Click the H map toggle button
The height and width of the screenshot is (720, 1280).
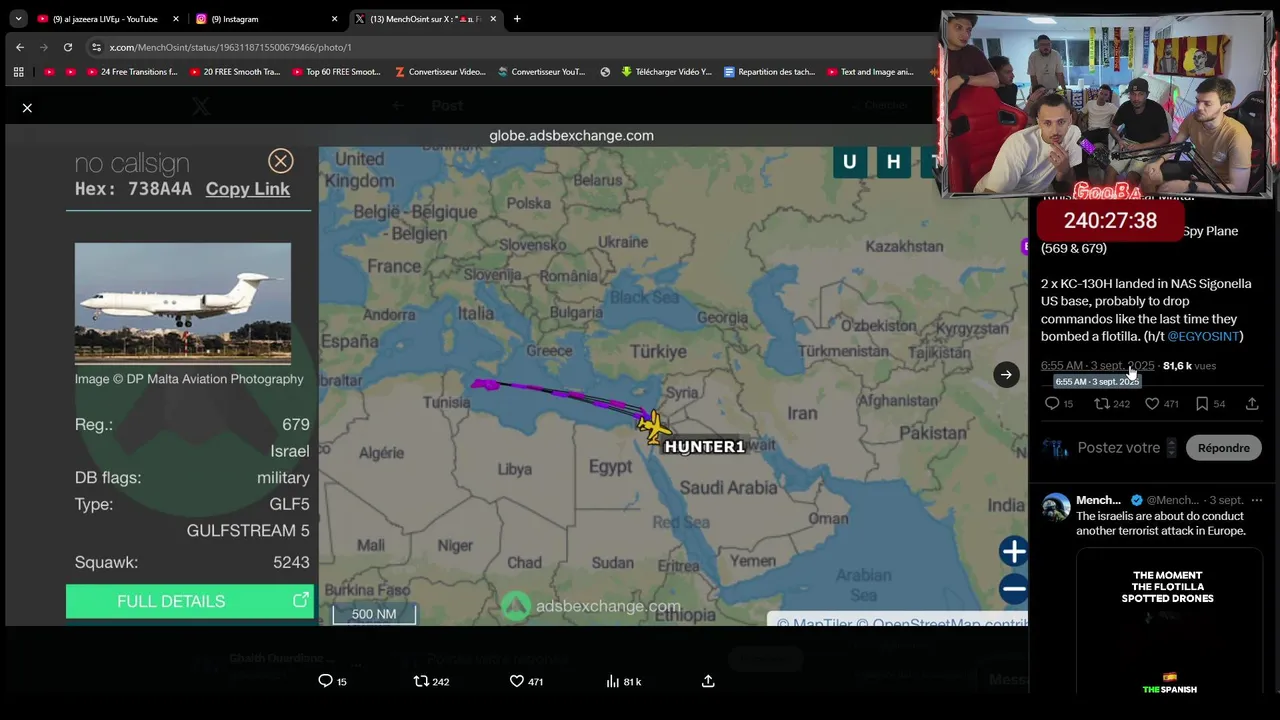[893, 162]
